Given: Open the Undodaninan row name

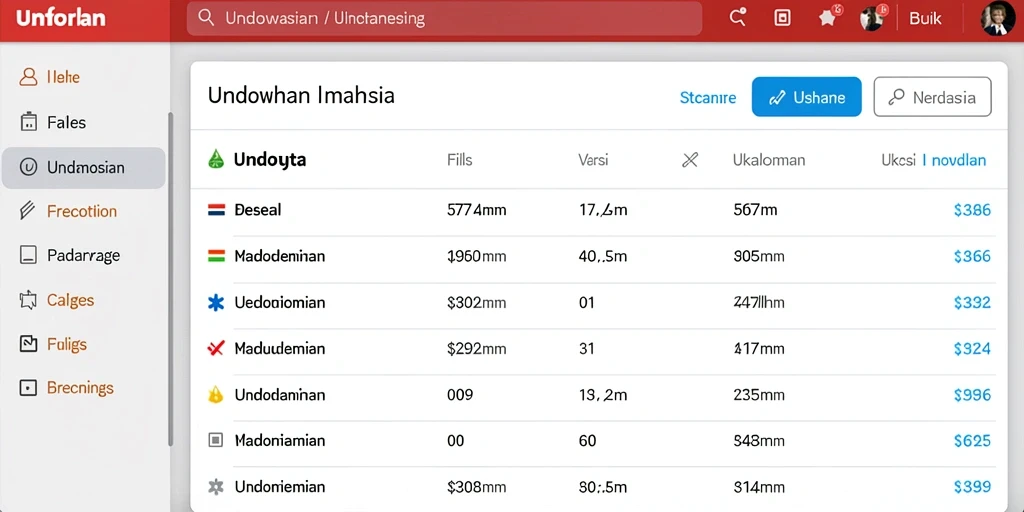Looking at the screenshot, I should coord(280,395).
